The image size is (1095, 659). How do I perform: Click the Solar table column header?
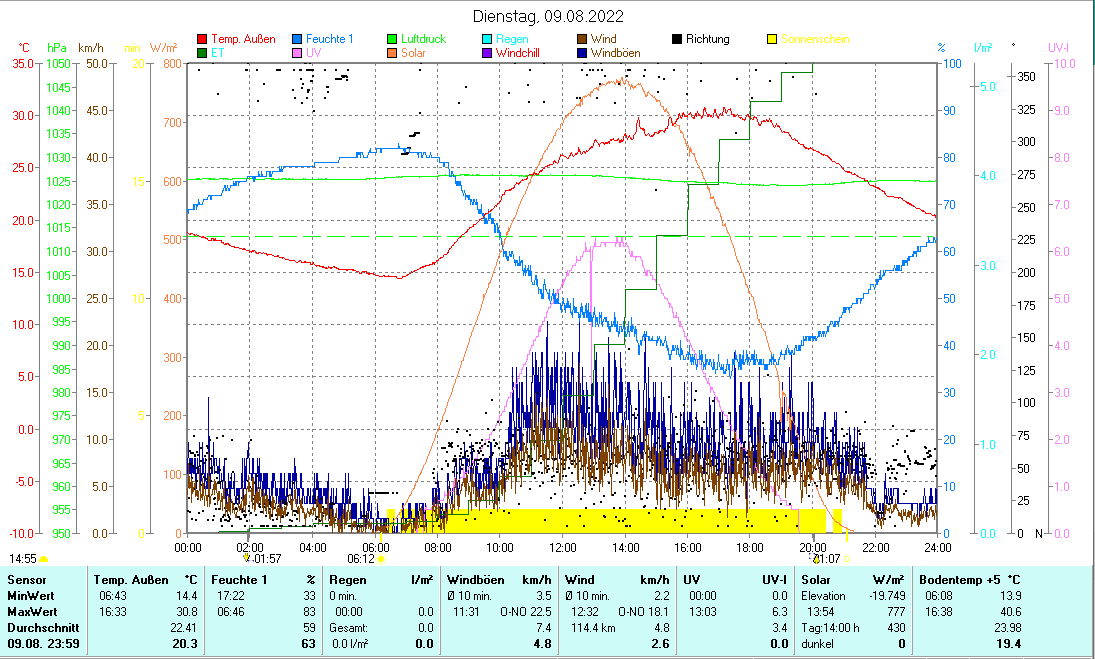816,580
